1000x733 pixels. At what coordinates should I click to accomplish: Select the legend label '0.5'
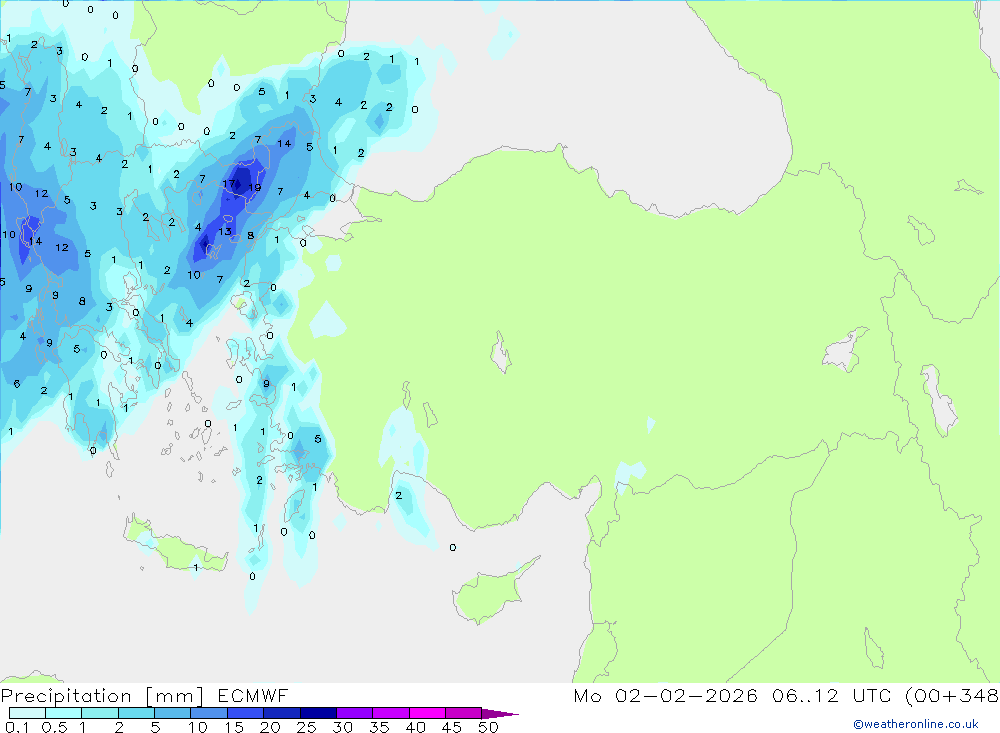click(x=54, y=727)
